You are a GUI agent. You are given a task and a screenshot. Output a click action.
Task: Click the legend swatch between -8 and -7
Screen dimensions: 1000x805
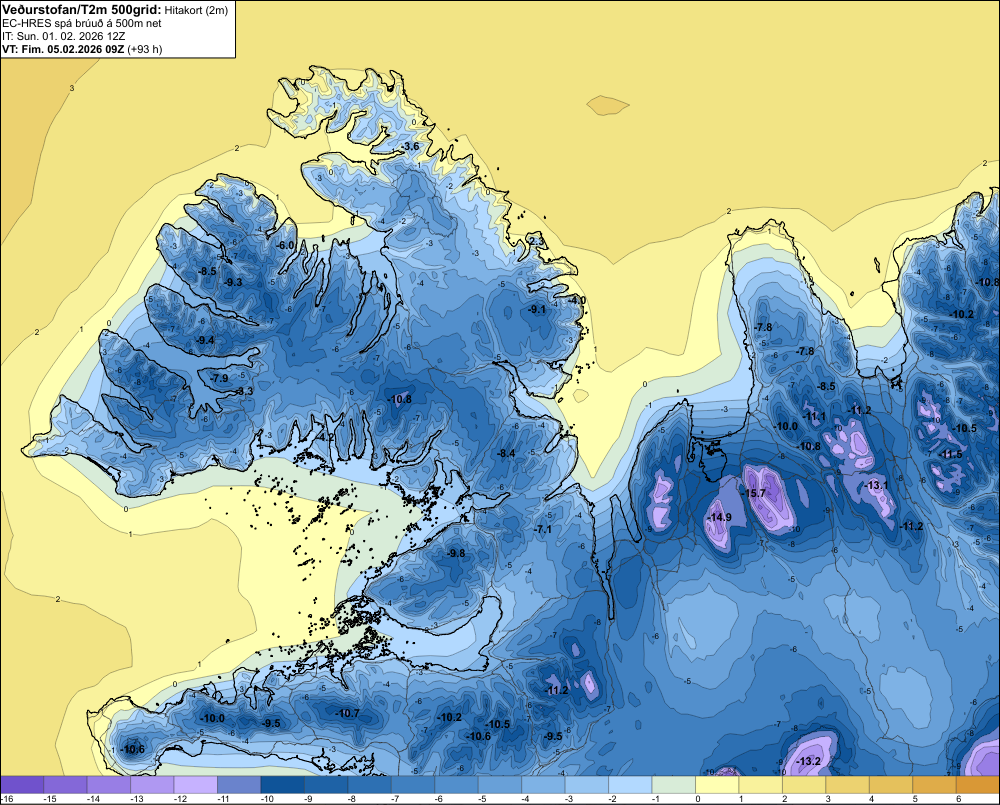(370, 785)
